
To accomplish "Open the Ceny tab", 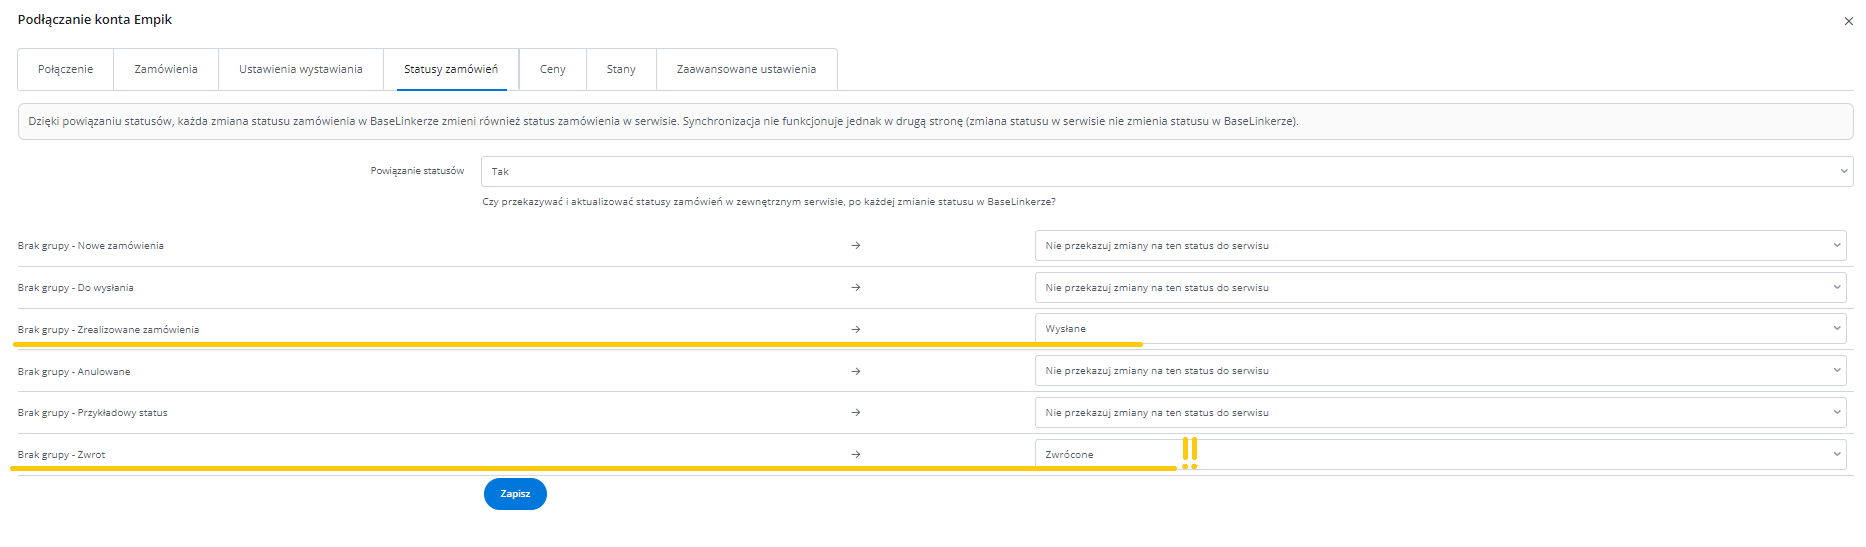I will click(x=552, y=69).
